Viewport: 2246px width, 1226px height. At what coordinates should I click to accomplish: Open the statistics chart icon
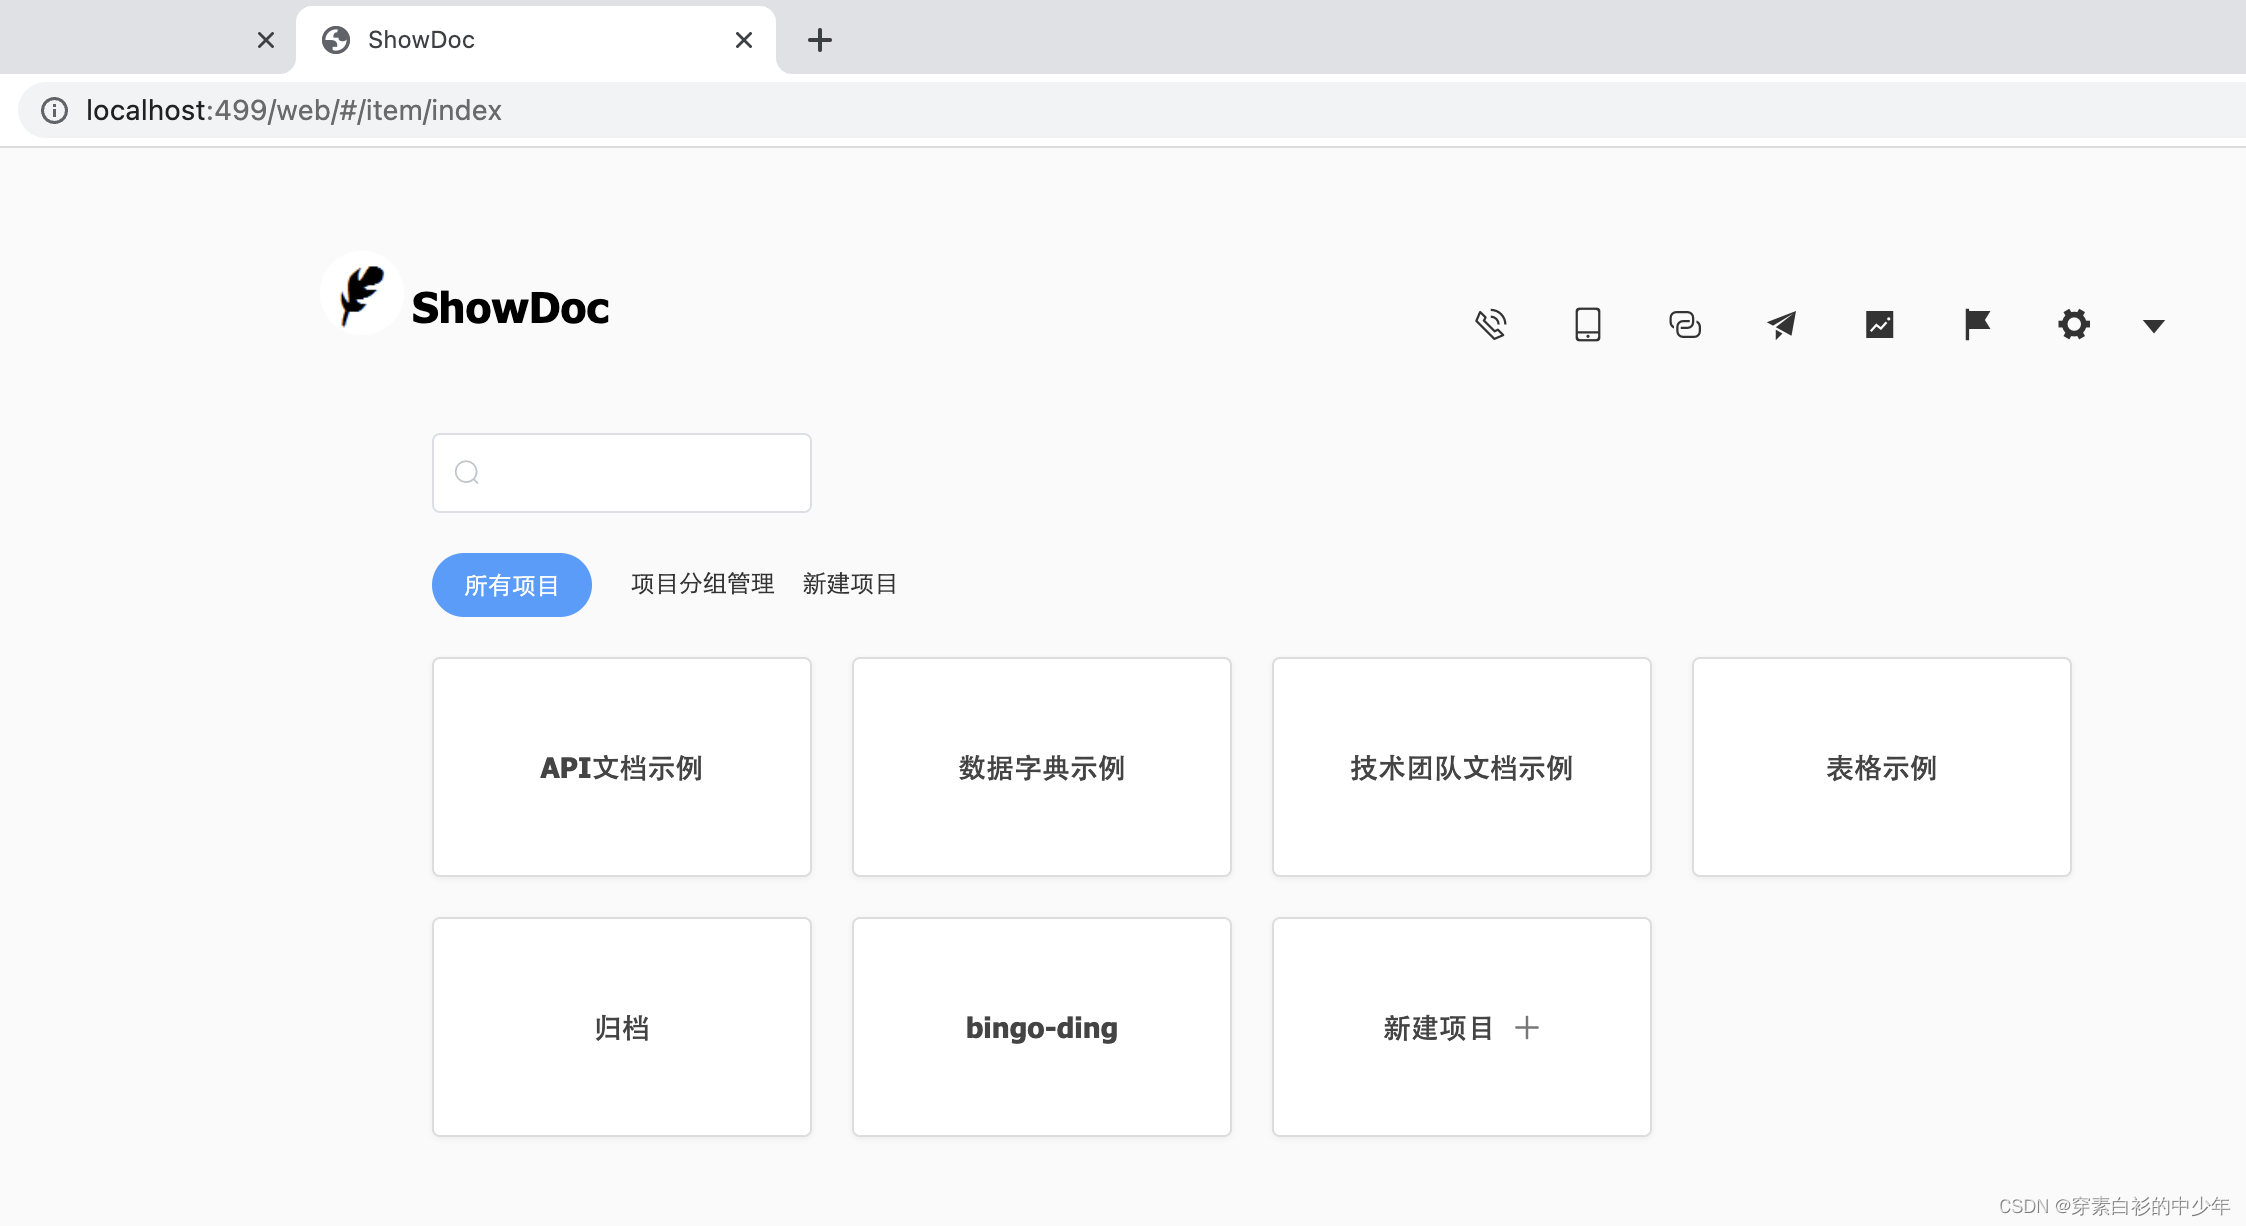click(x=1879, y=324)
